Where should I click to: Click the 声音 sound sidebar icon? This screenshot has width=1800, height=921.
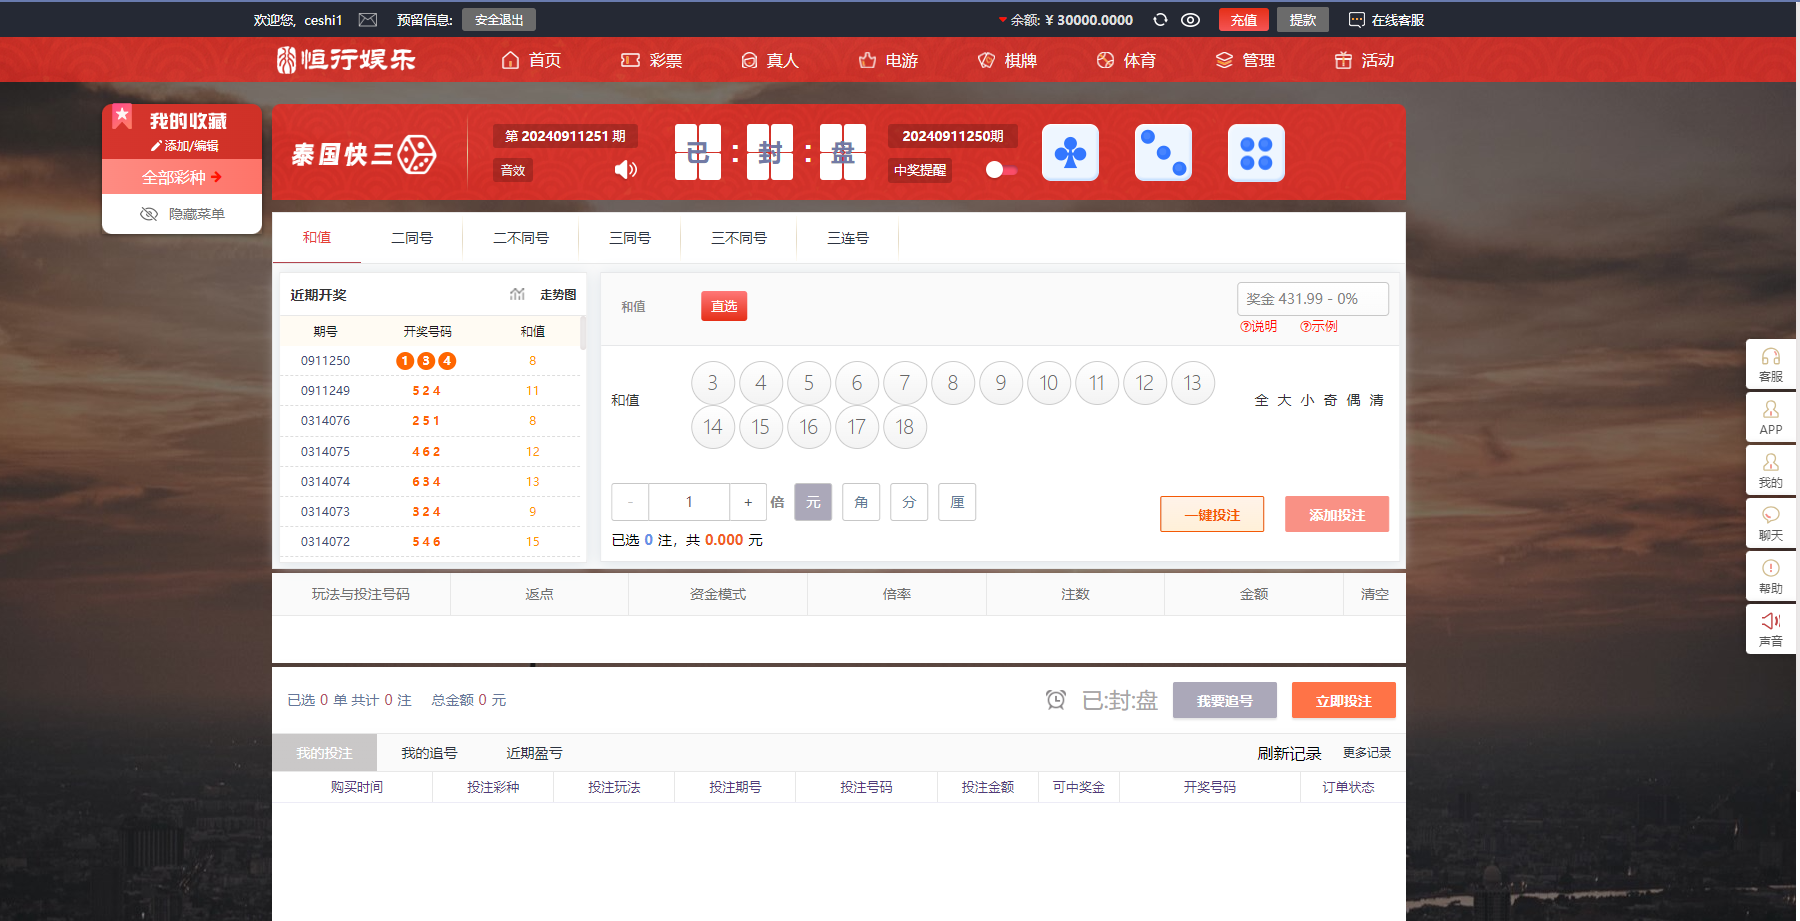[x=1770, y=629]
